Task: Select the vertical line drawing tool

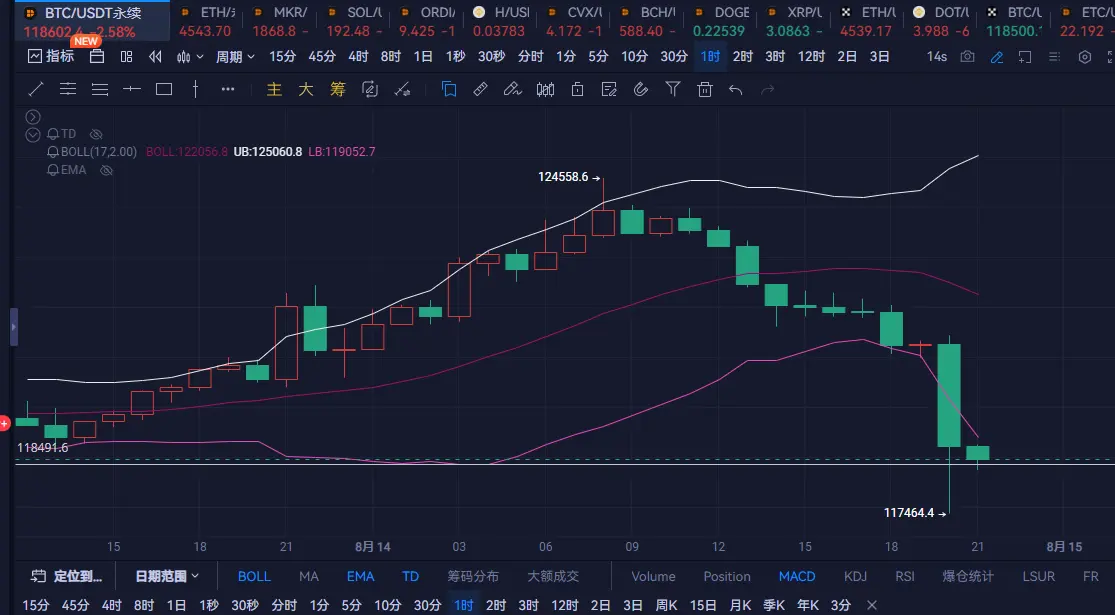Action: (x=196, y=89)
